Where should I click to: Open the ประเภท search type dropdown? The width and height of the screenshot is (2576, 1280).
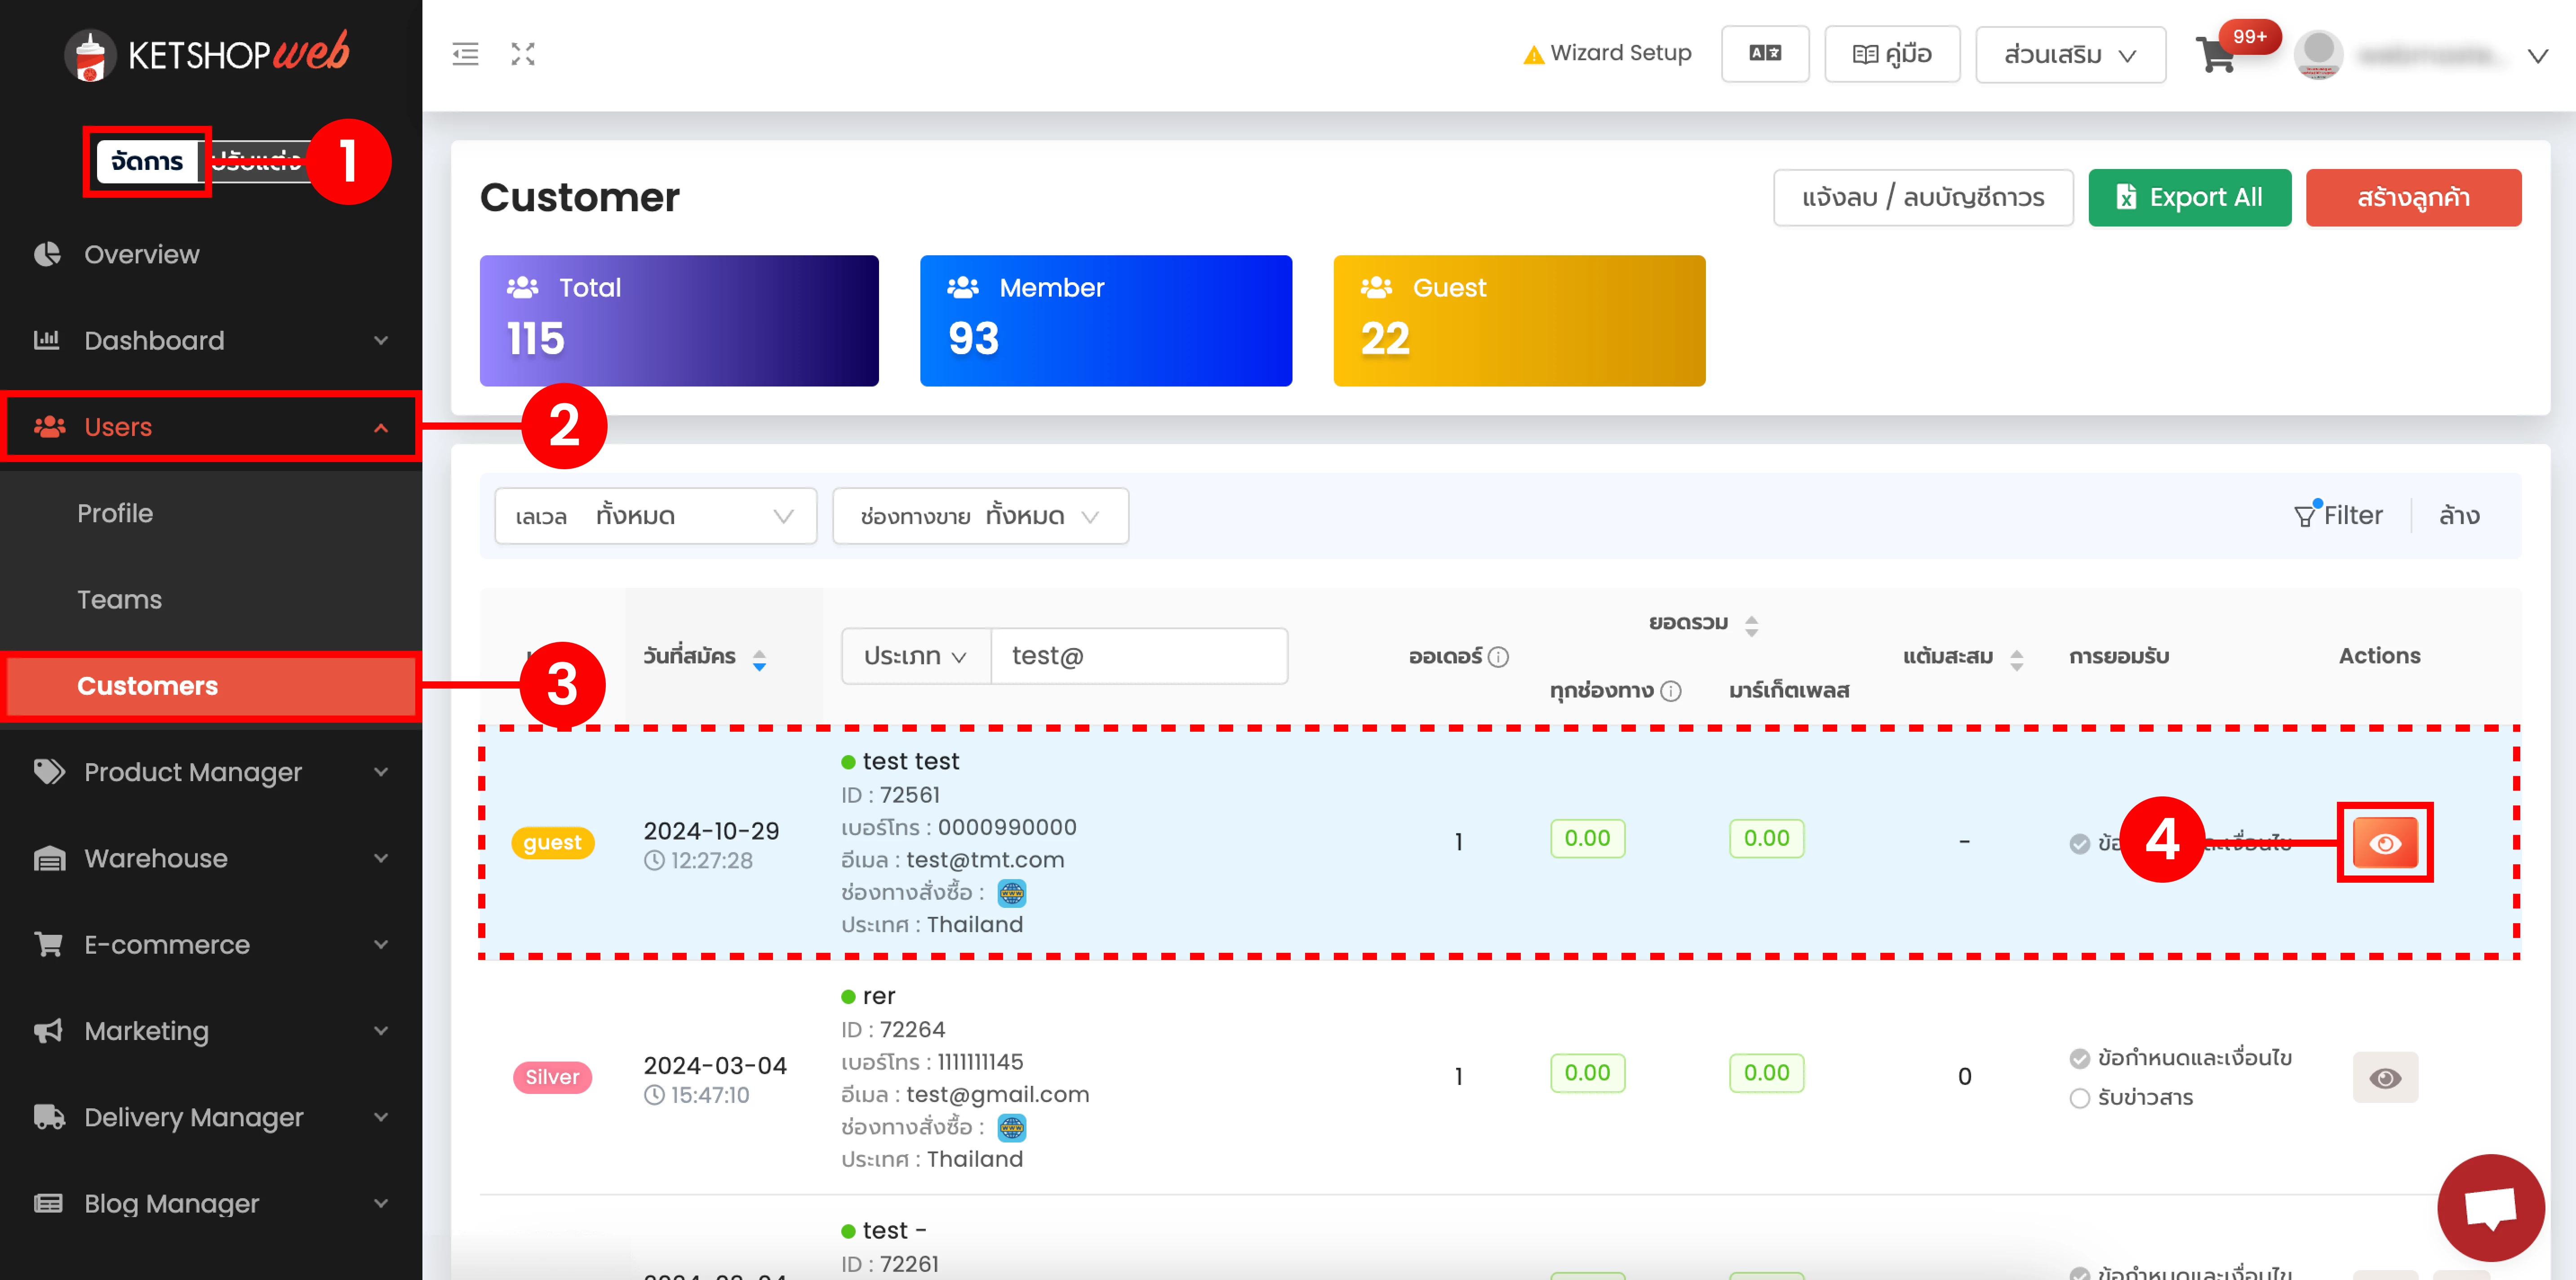(915, 657)
